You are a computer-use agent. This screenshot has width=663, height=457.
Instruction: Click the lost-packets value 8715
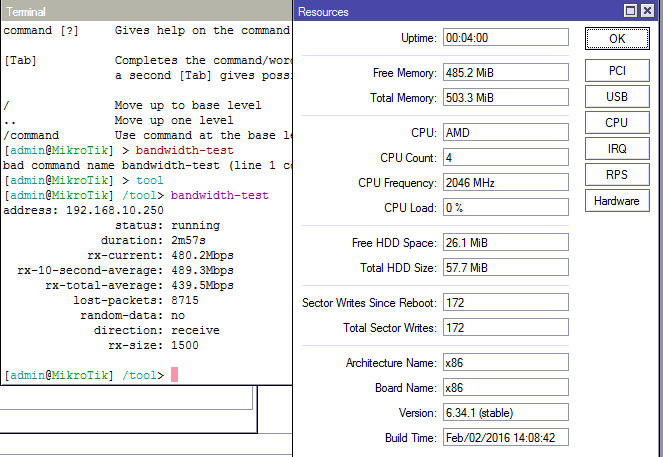[x=185, y=300]
